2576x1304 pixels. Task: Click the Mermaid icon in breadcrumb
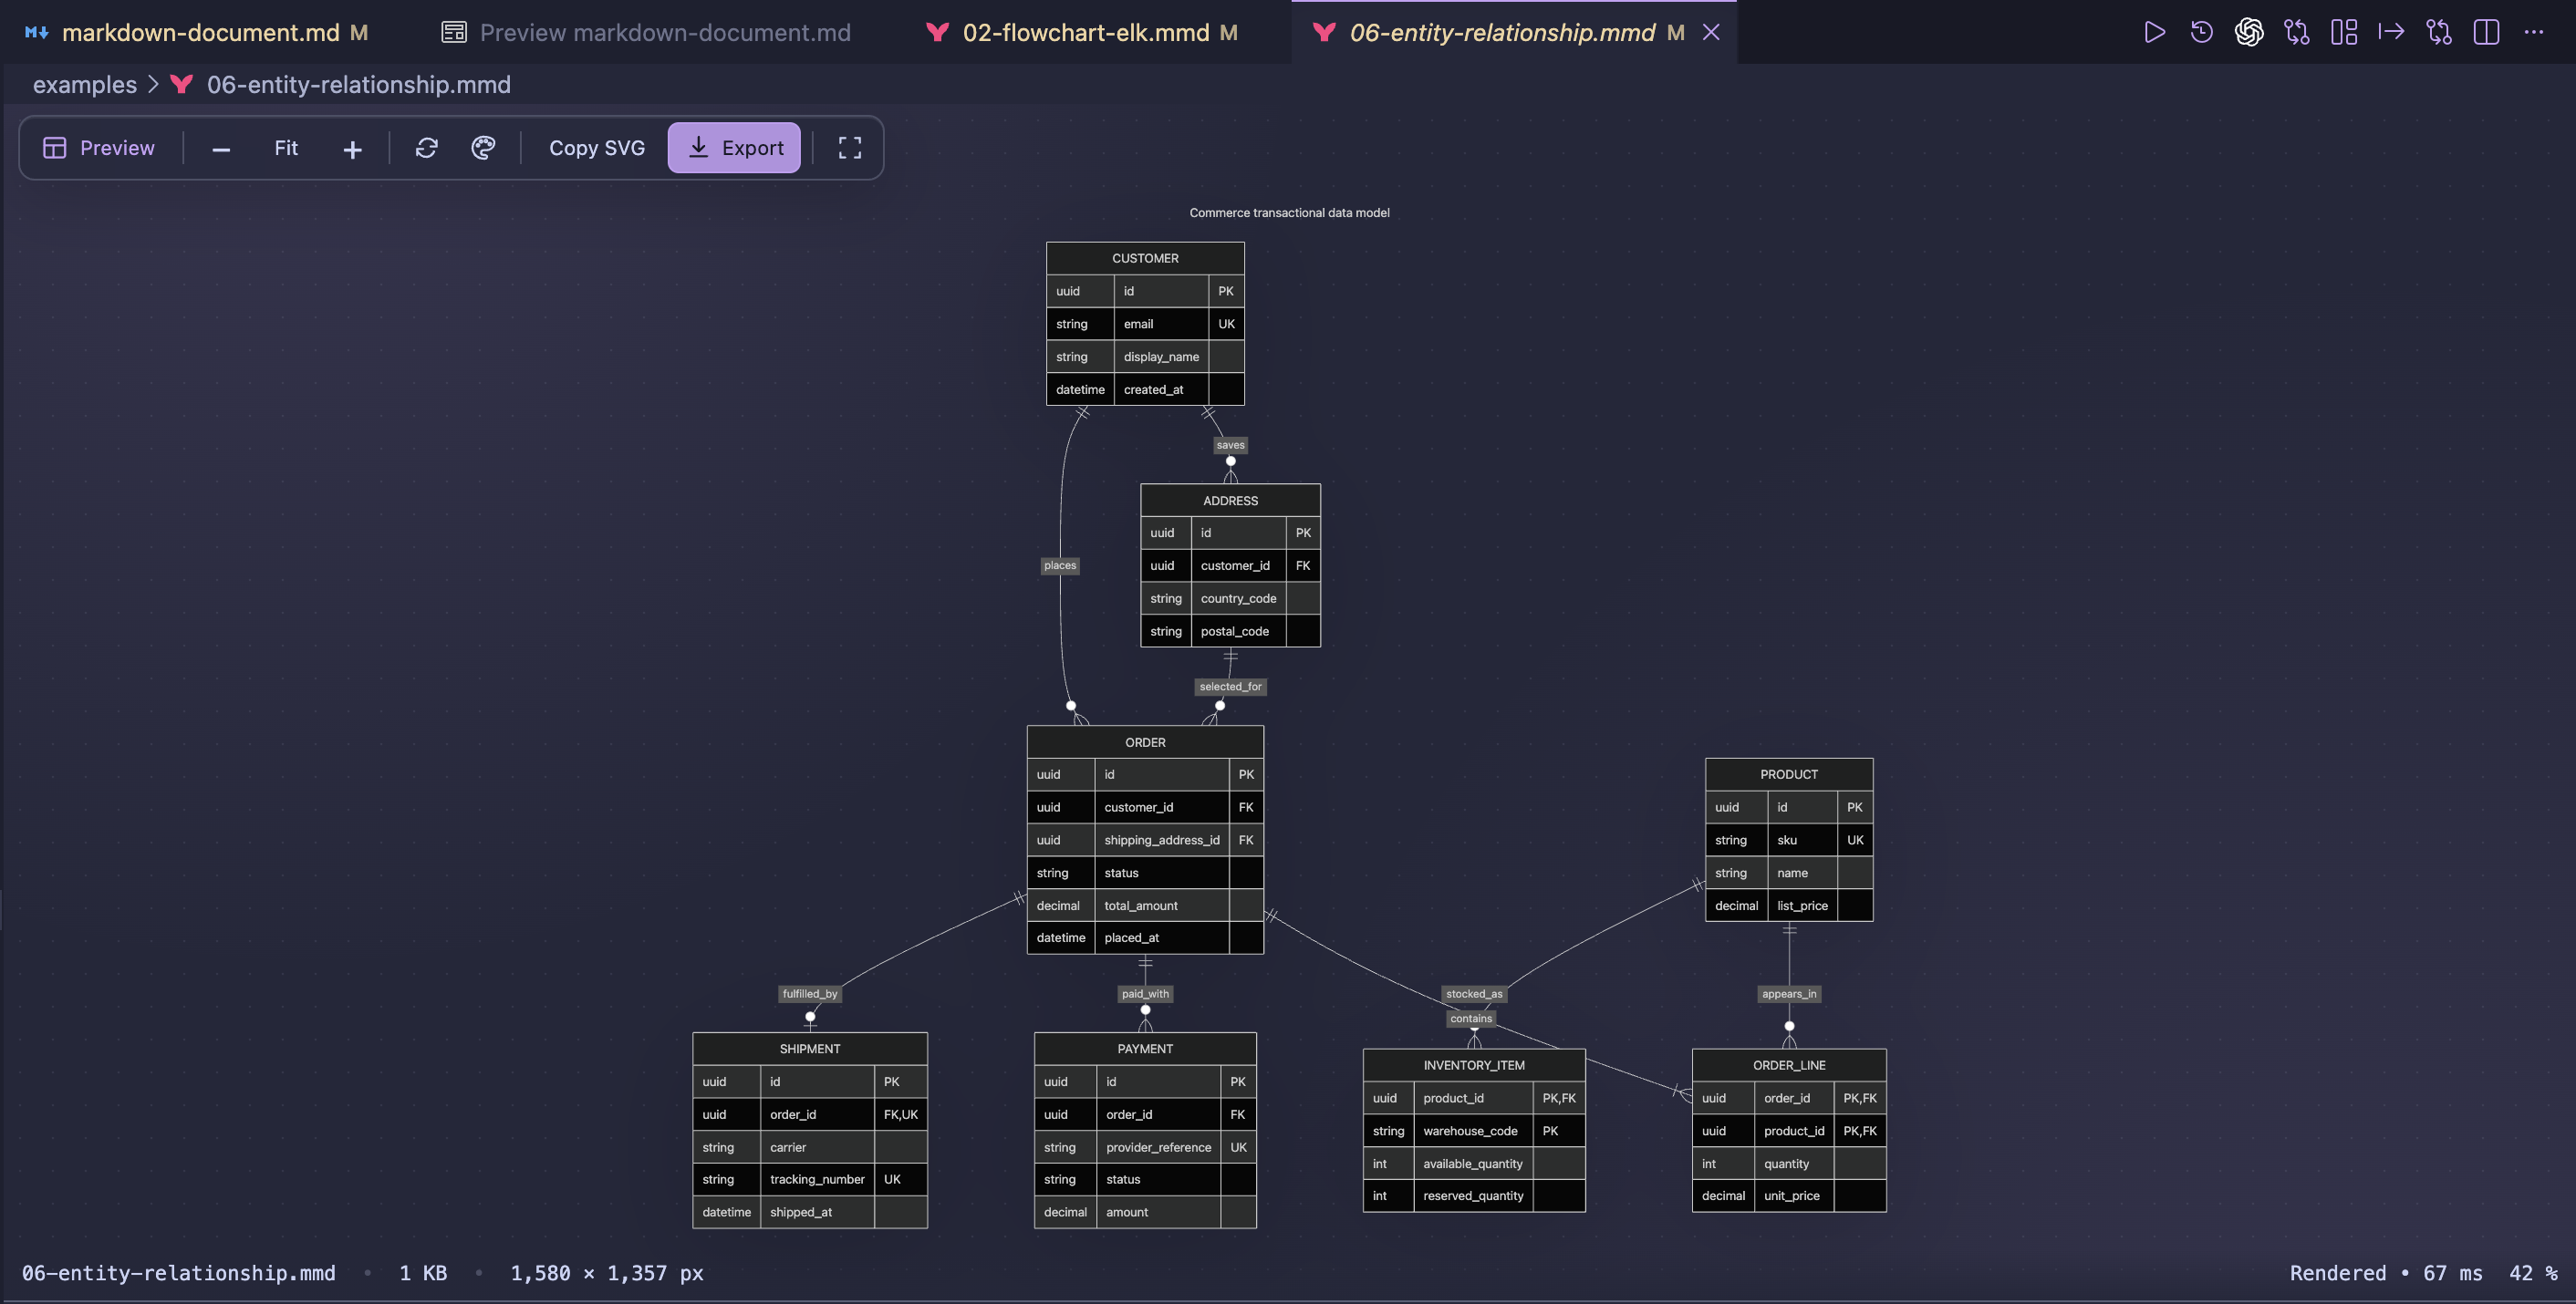click(x=181, y=84)
